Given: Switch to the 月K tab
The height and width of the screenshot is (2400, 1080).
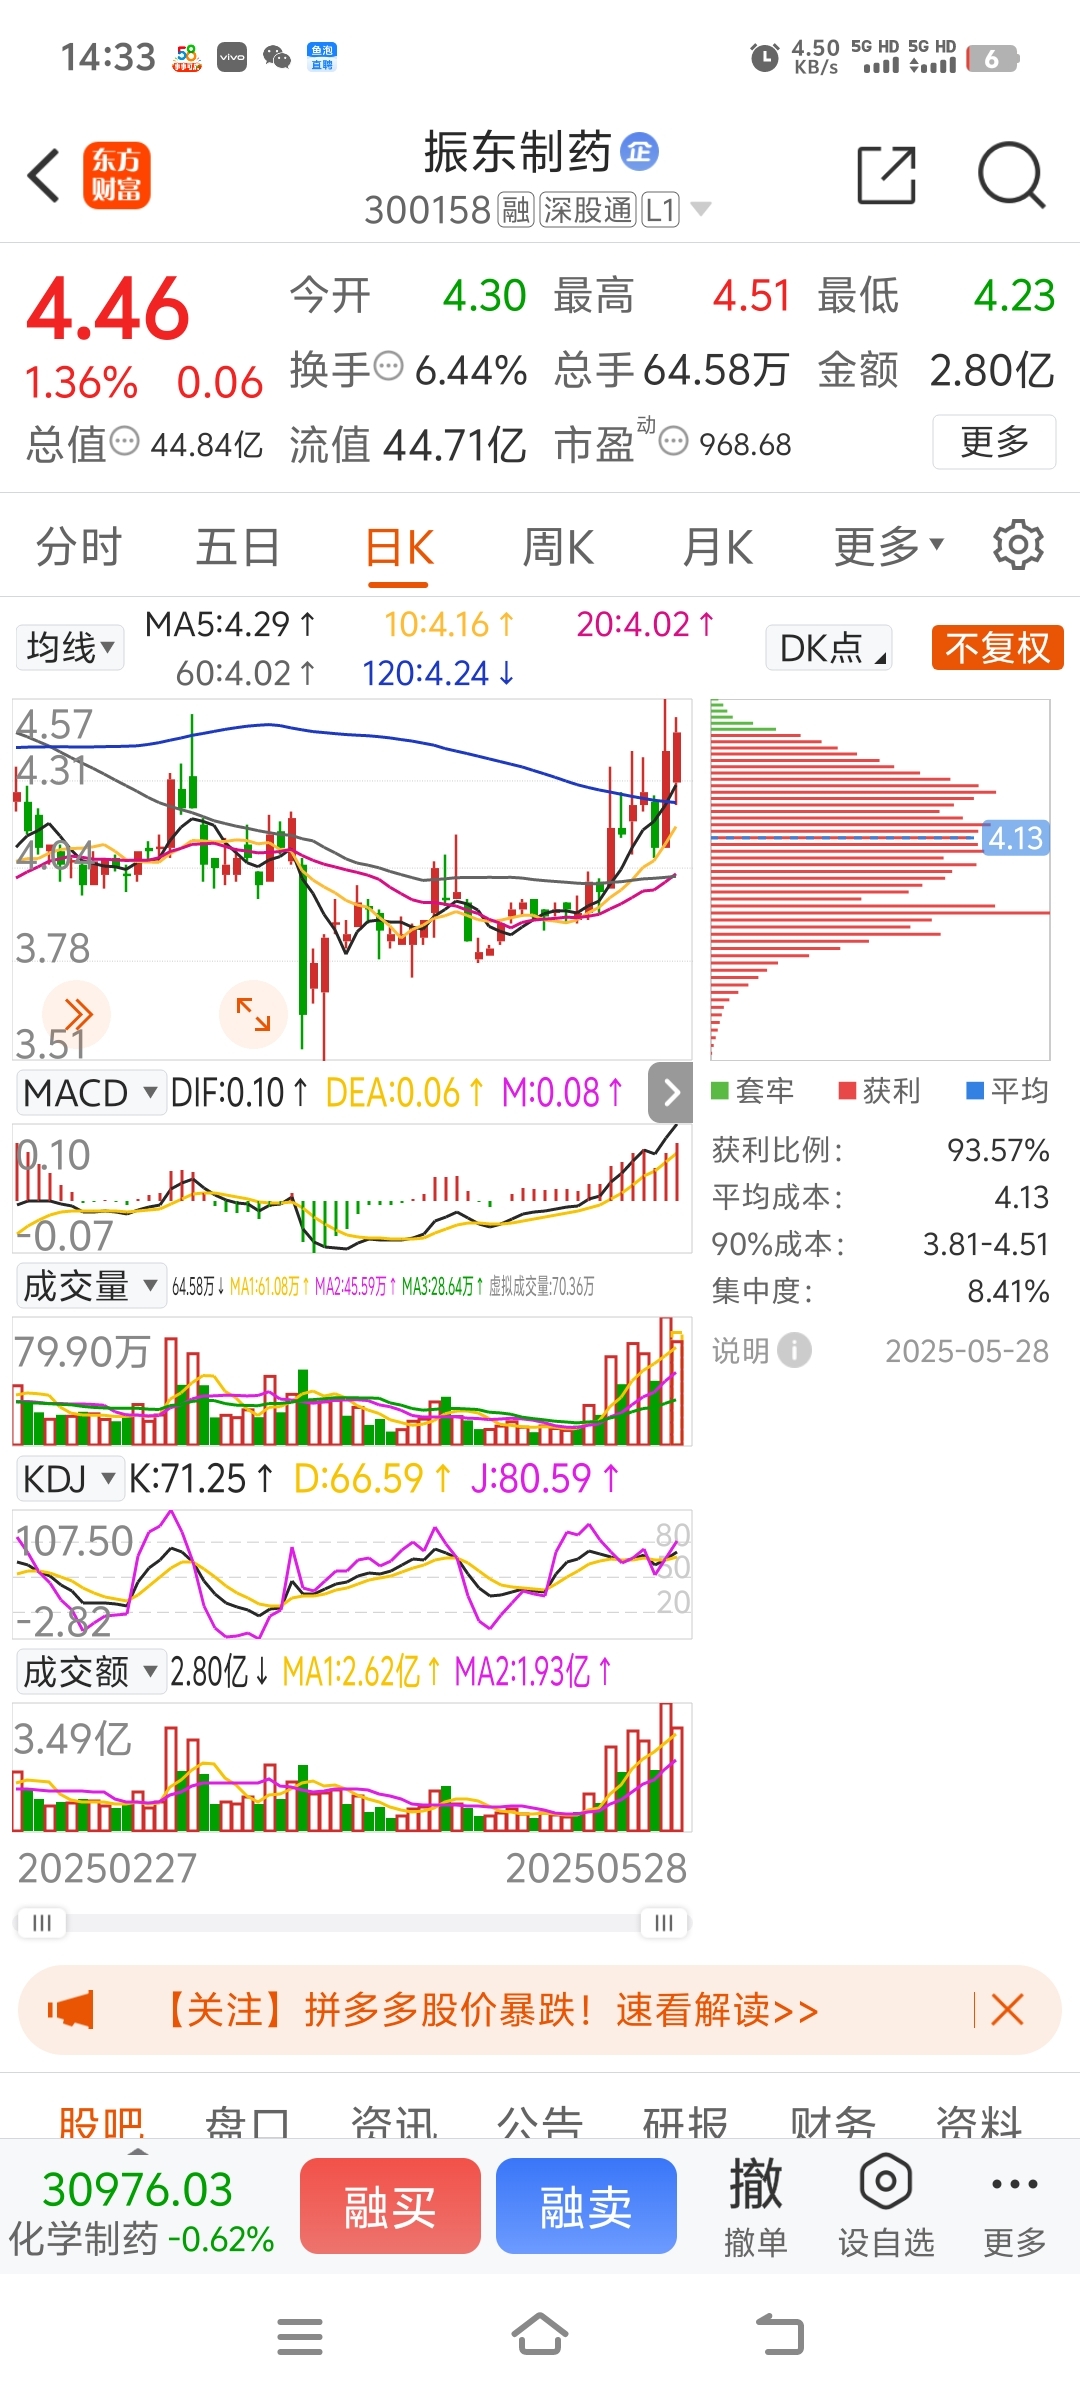Looking at the screenshot, I should pos(718,547).
